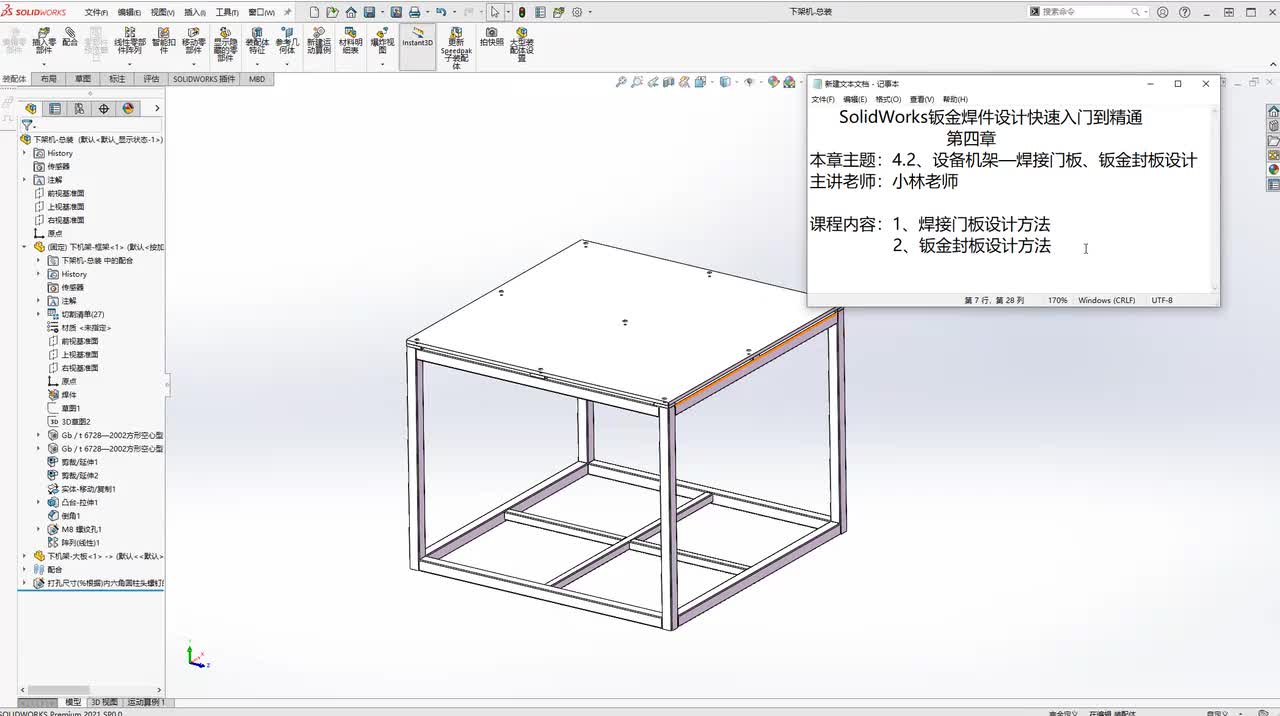Screen dimensions: 1280x716
Task: Collapse the (固定) 下机架-框架<1> component node
Action: (25, 246)
